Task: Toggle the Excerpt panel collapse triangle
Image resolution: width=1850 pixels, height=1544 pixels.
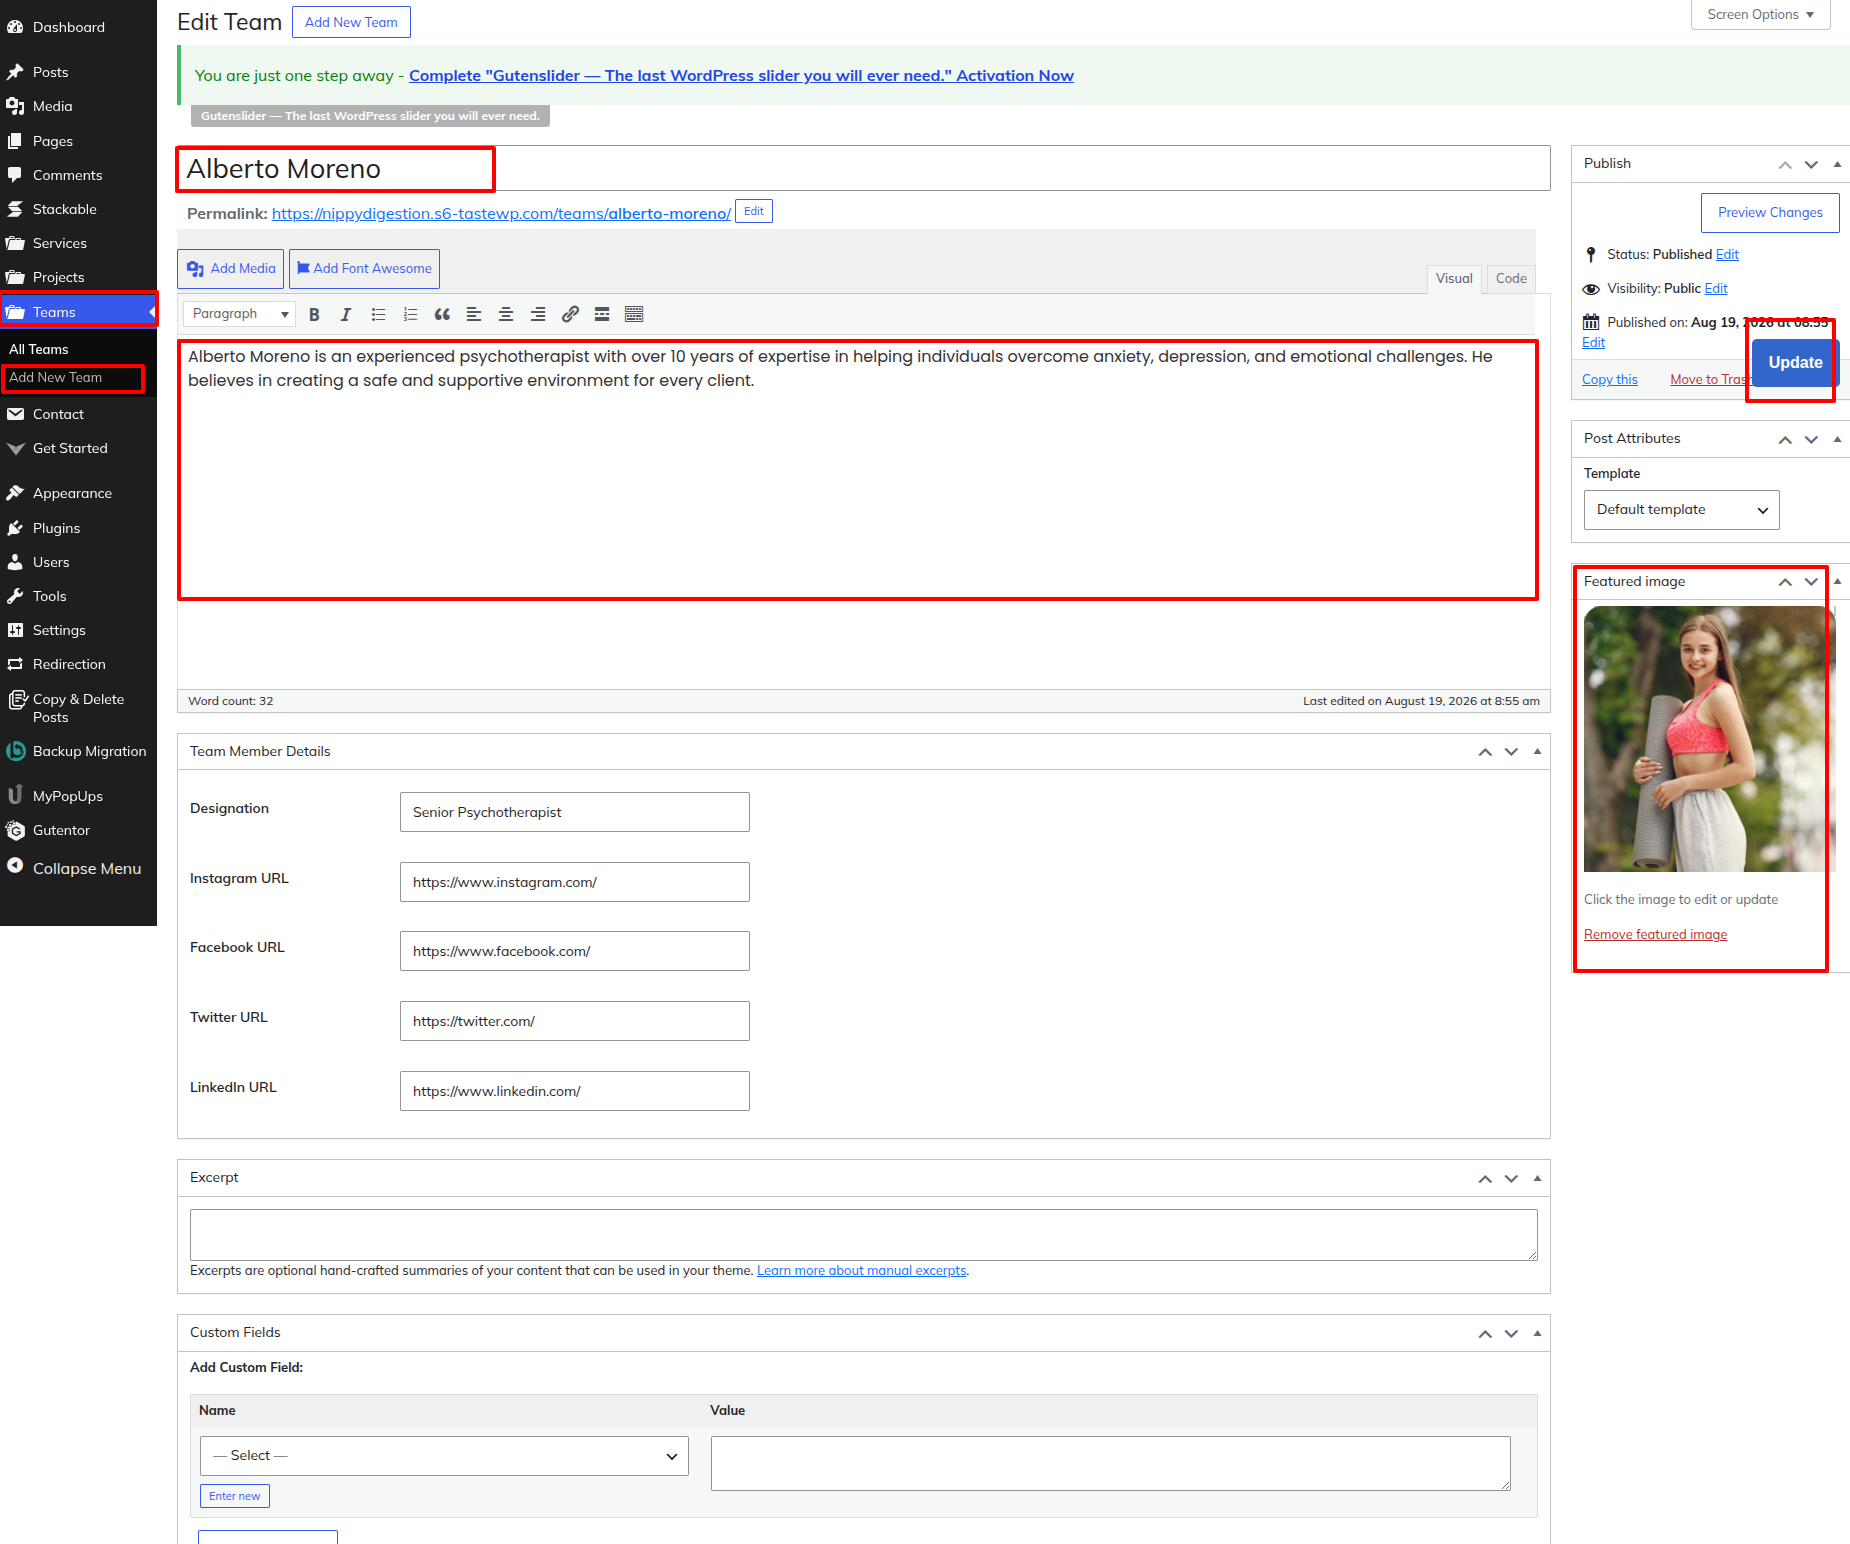Action: [1537, 1178]
